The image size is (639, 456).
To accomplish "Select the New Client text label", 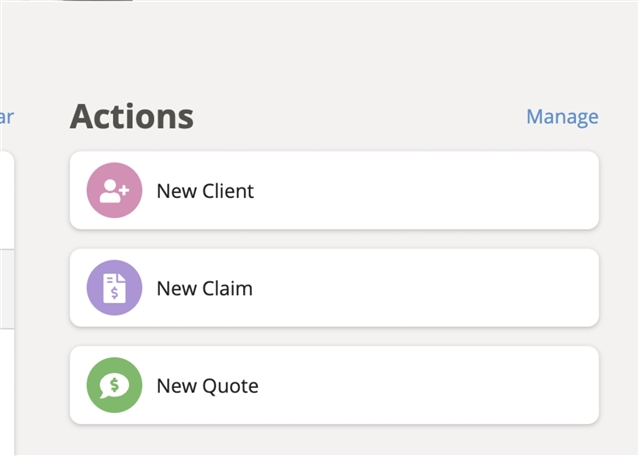I will [205, 191].
